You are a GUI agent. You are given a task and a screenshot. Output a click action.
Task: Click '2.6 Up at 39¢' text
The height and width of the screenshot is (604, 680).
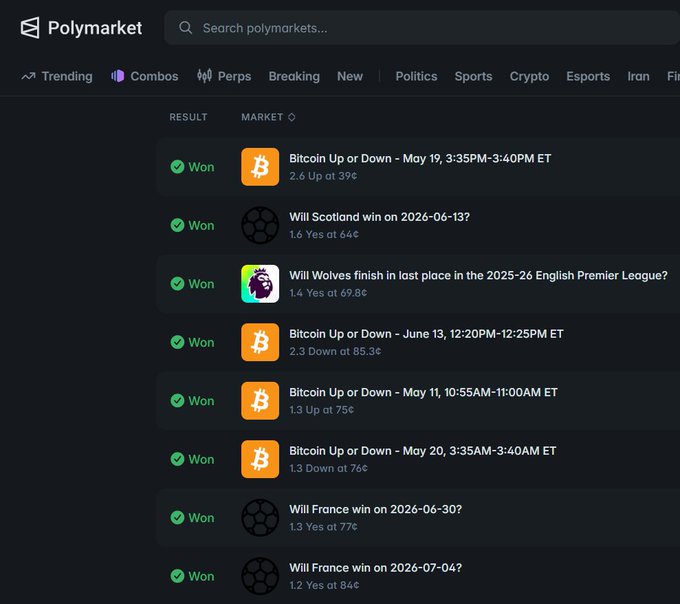coord(323,176)
